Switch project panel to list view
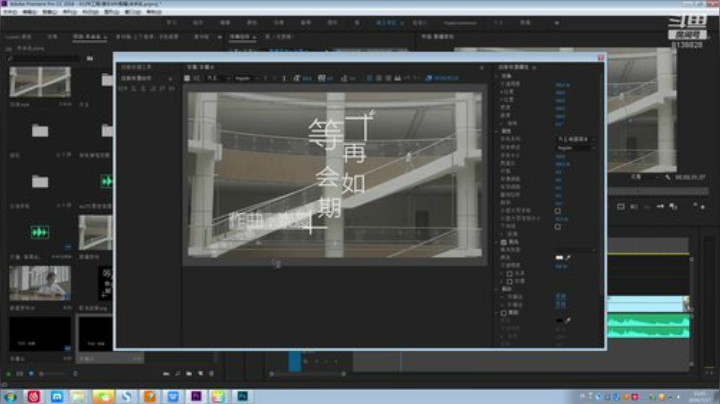 click(20, 374)
